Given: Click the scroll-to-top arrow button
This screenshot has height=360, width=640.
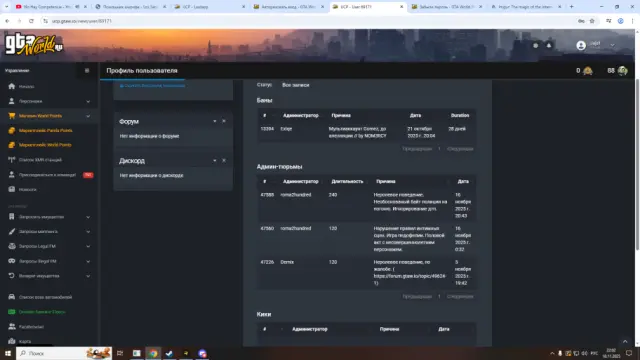Looking at the screenshot, I should [x=625, y=342].
